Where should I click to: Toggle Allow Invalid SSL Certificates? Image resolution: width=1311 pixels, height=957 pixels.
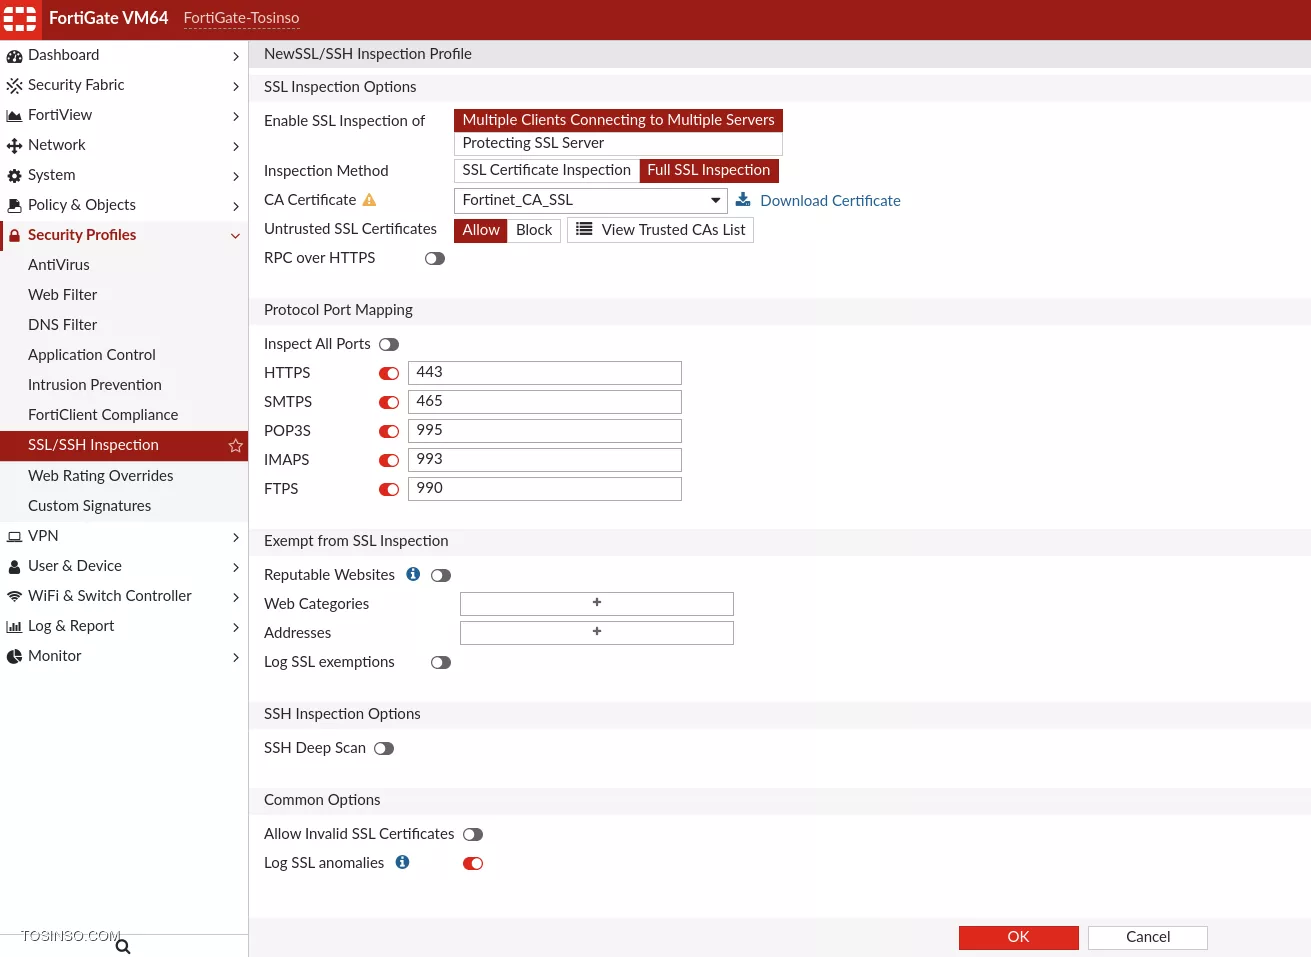(473, 834)
